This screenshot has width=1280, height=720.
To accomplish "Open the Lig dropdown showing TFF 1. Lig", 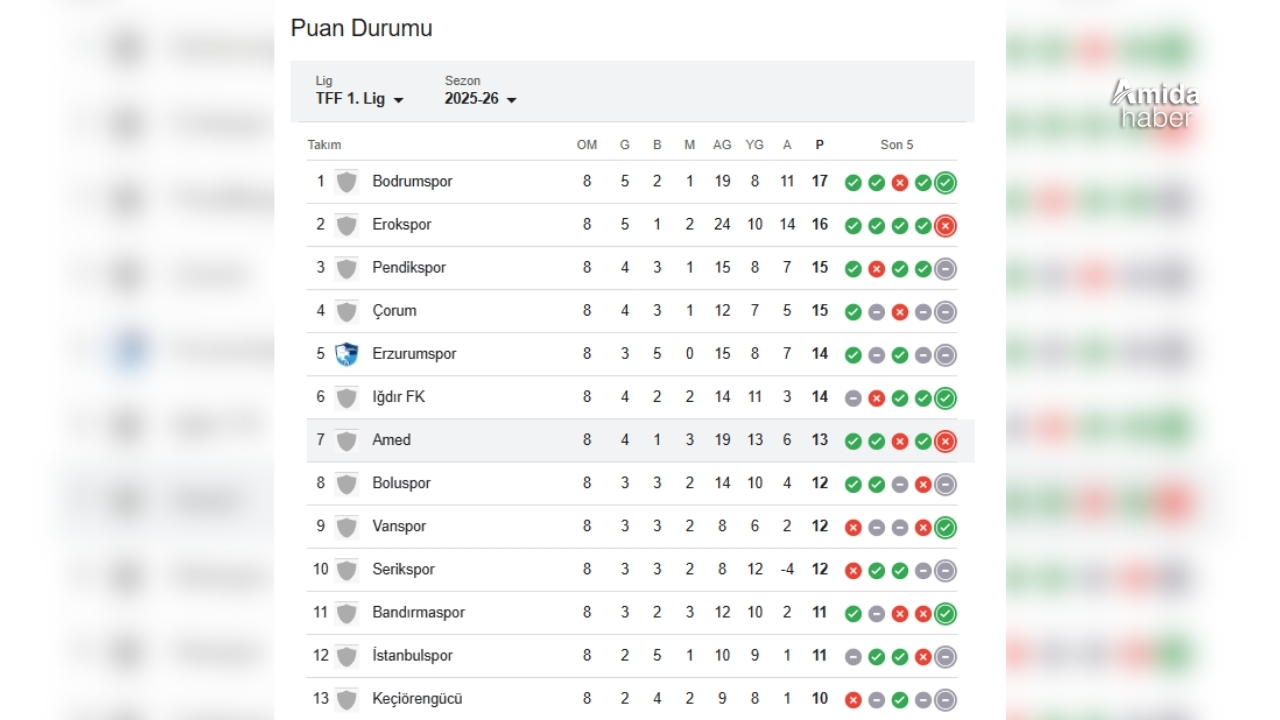I will (x=359, y=98).
